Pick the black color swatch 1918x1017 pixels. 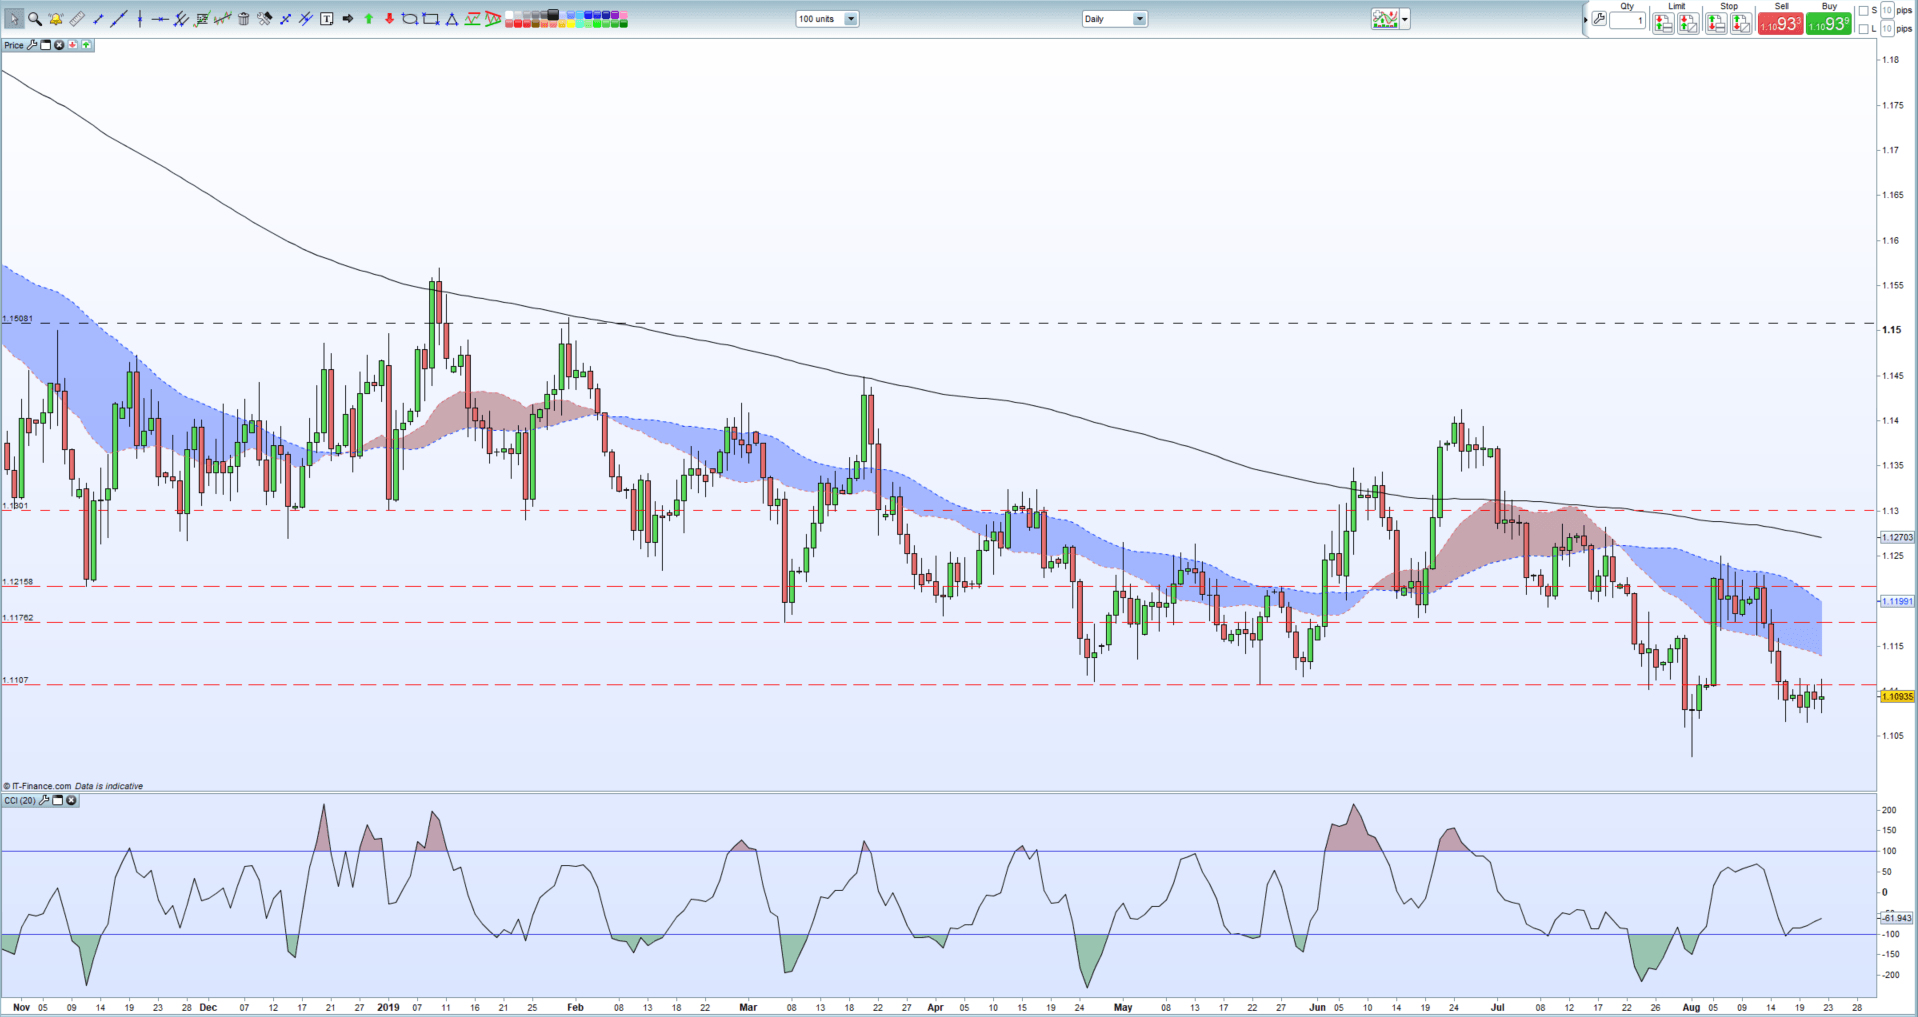tap(552, 14)
